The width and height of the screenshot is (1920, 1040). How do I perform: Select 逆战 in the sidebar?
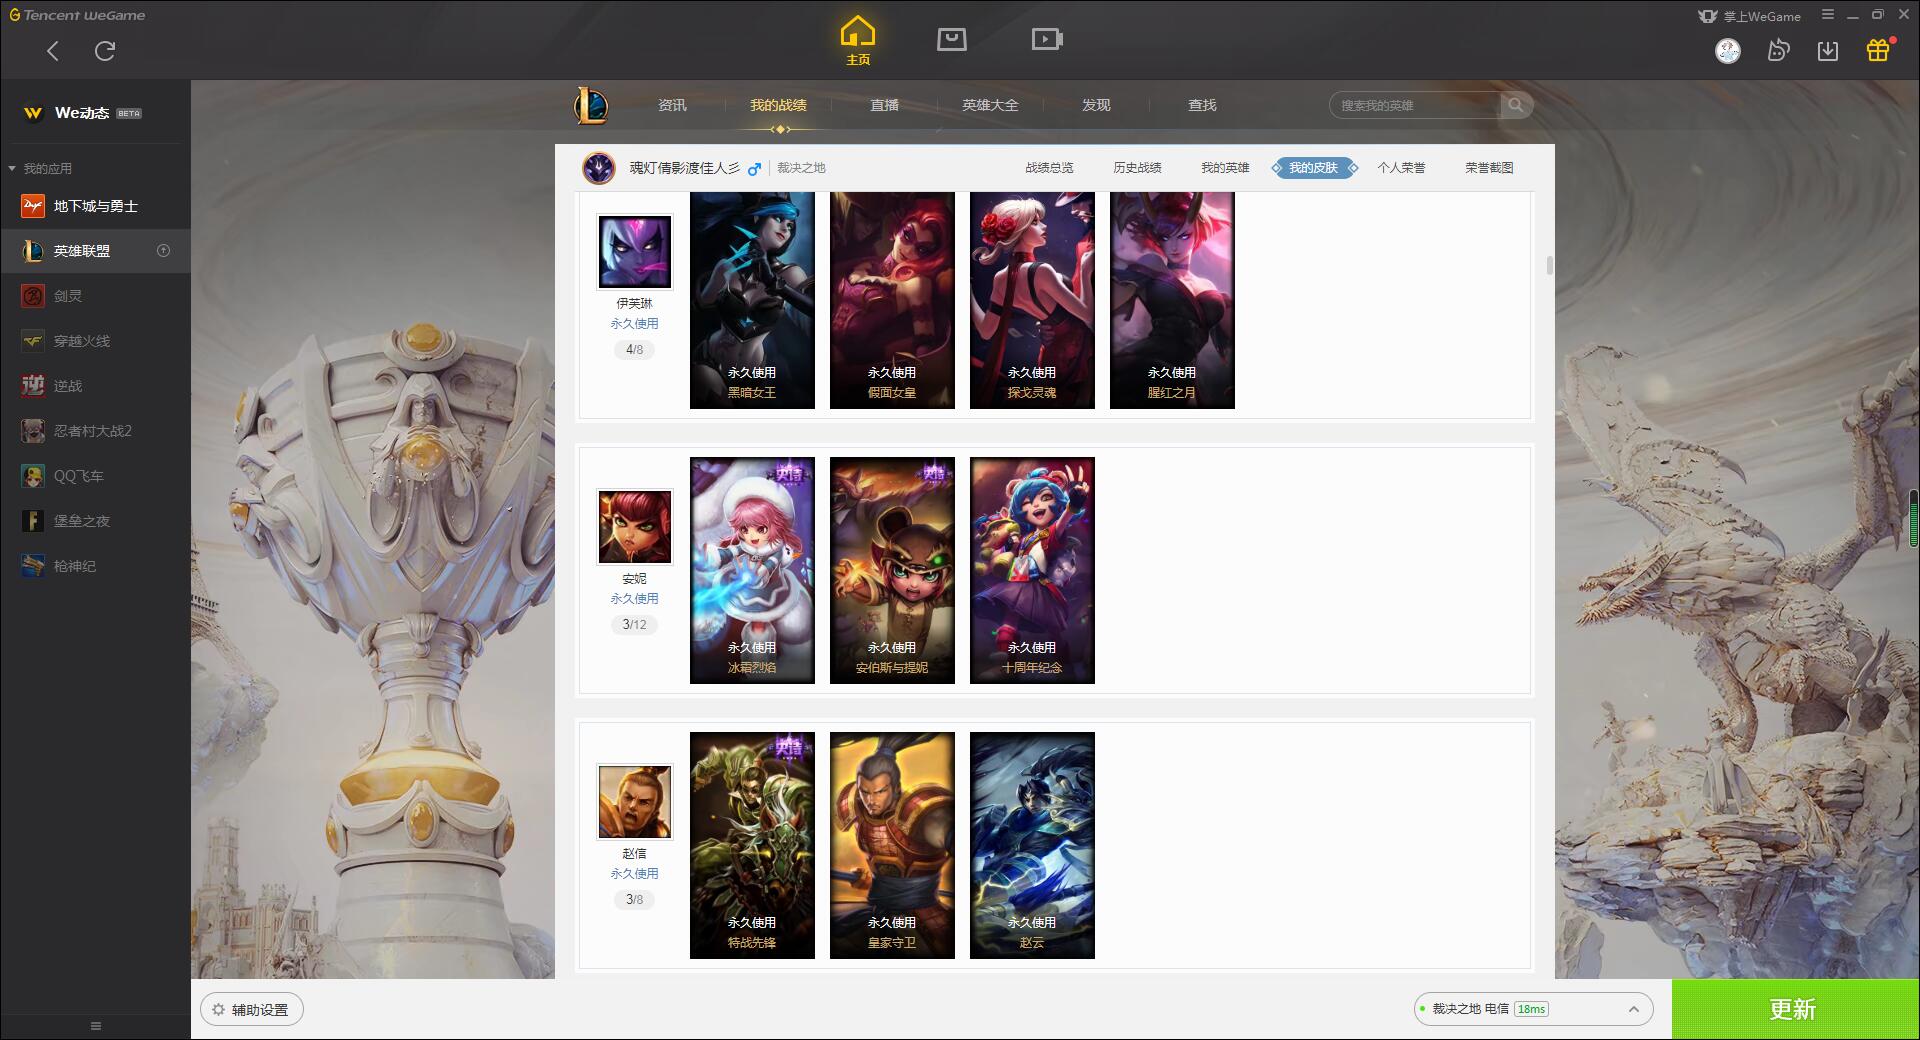(95, 386)
